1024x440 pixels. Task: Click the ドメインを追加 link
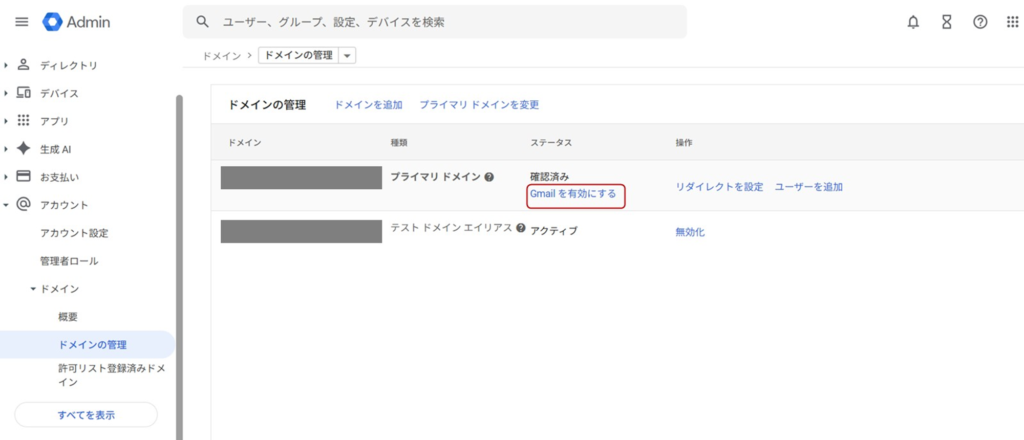click(368, 104)
